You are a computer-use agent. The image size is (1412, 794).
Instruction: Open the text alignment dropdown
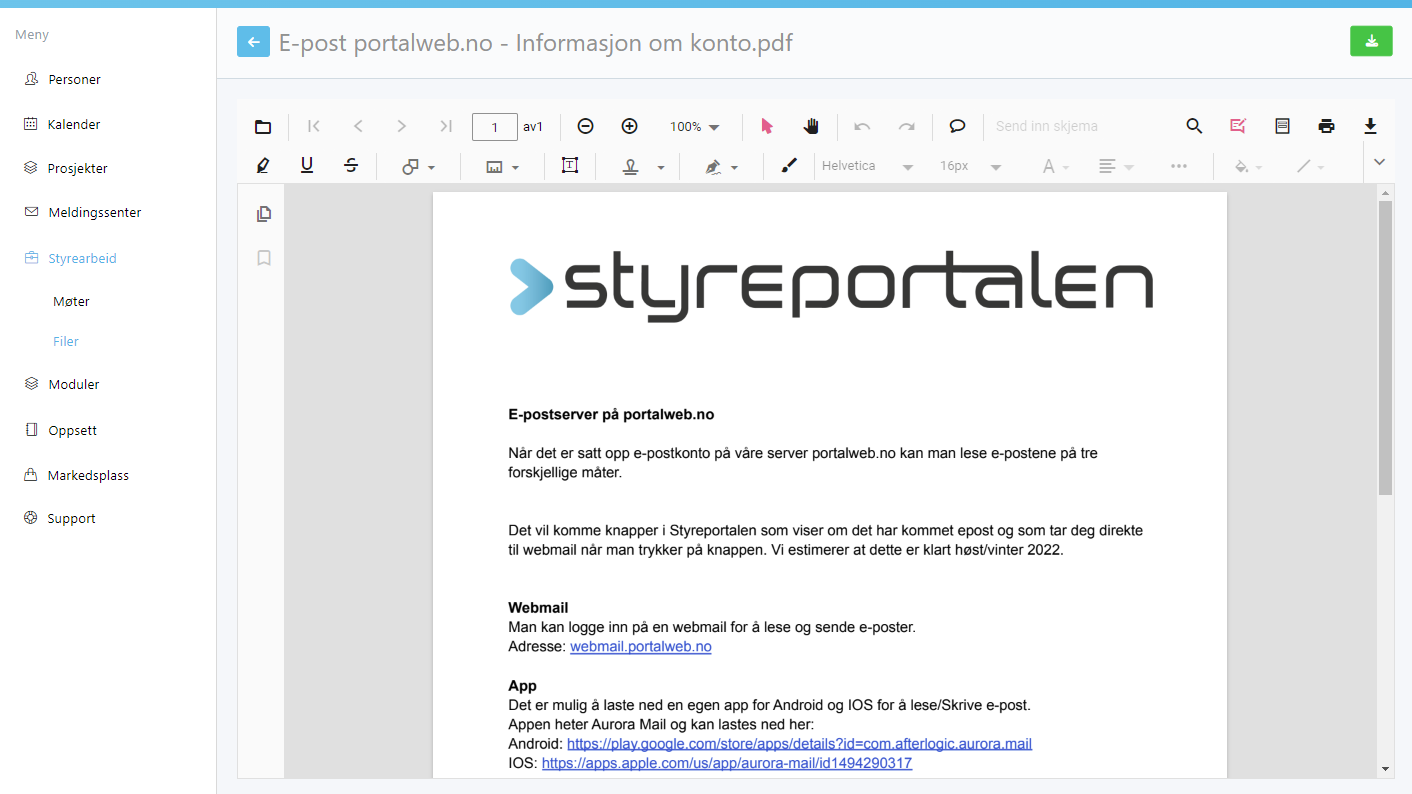pos(1116,167)
